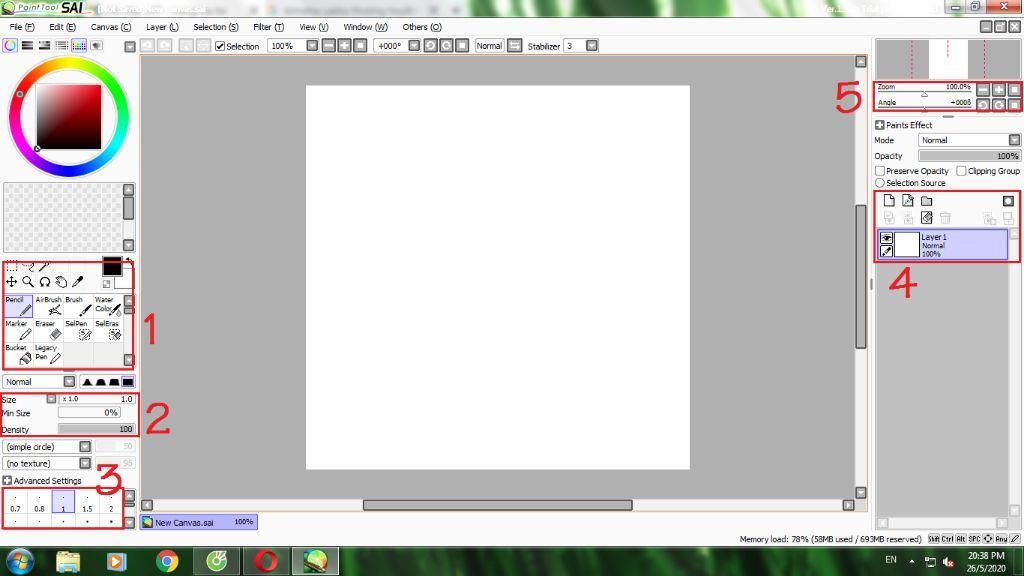The height and width of the screenshot is (576, 1024).
Task: Select the Marker tool
Action: click(x=18, y=330)
